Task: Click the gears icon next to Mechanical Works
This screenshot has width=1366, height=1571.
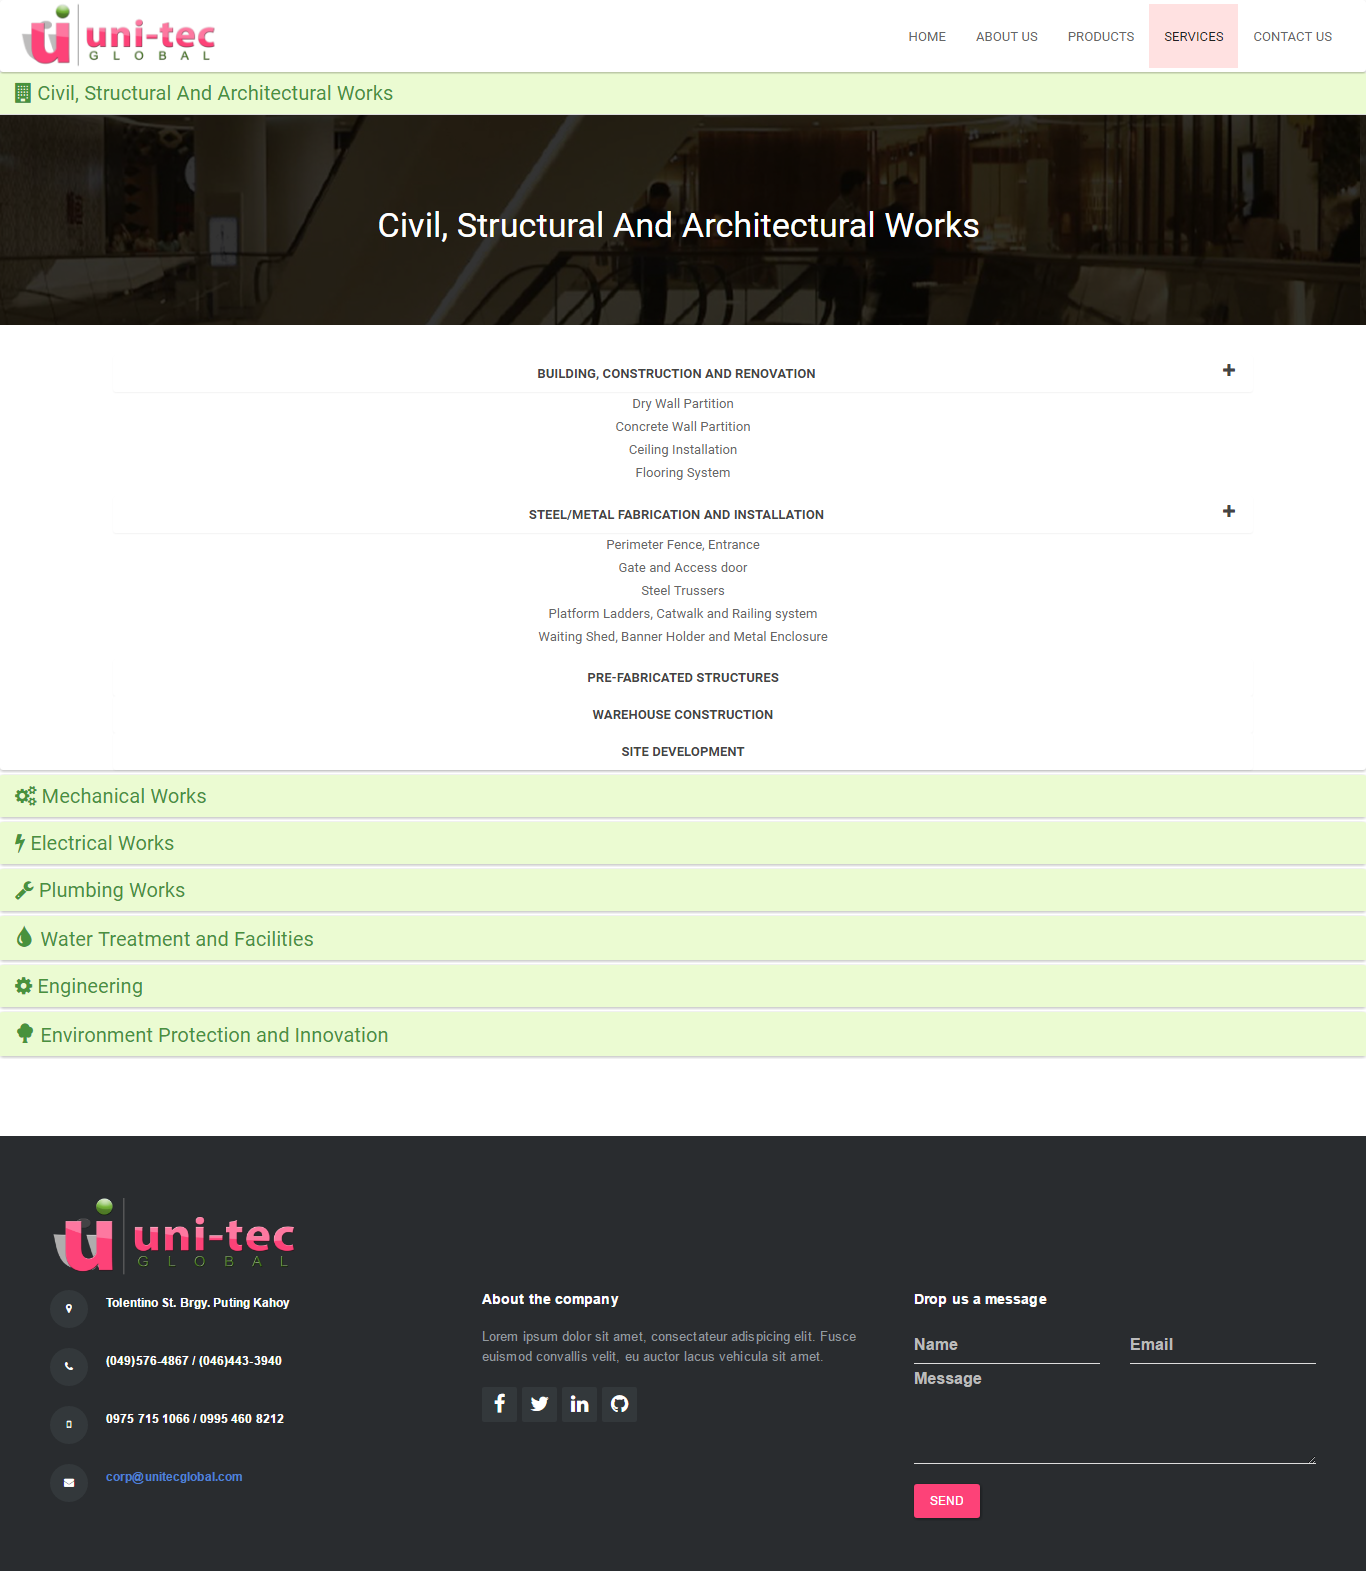Action: 26,796
